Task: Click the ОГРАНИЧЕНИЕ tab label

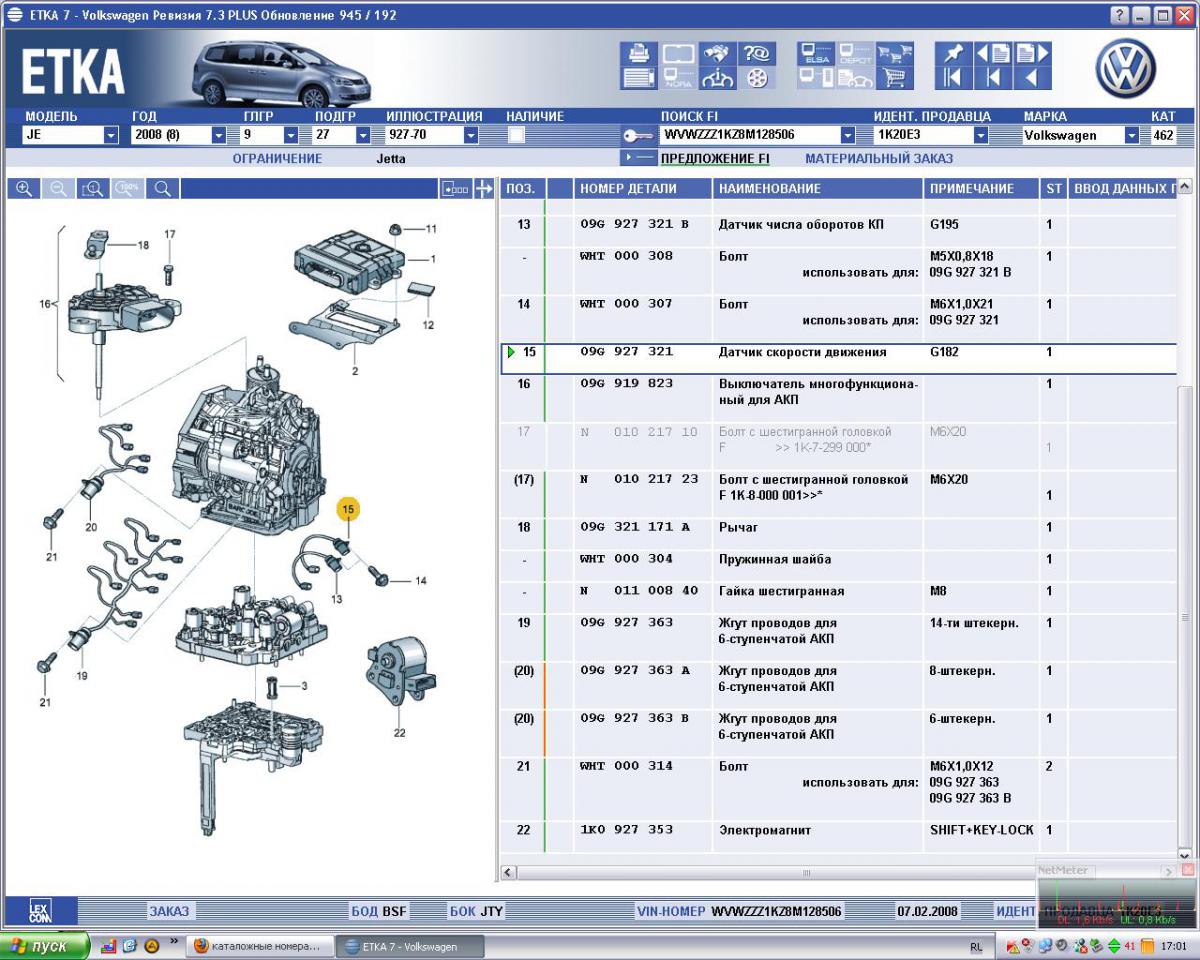Action: coord(277,158)
